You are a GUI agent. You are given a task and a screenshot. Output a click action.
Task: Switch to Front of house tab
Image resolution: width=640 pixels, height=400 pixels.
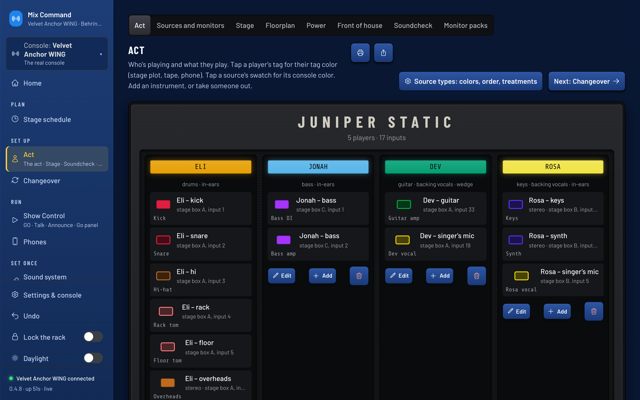coord(360,25)
